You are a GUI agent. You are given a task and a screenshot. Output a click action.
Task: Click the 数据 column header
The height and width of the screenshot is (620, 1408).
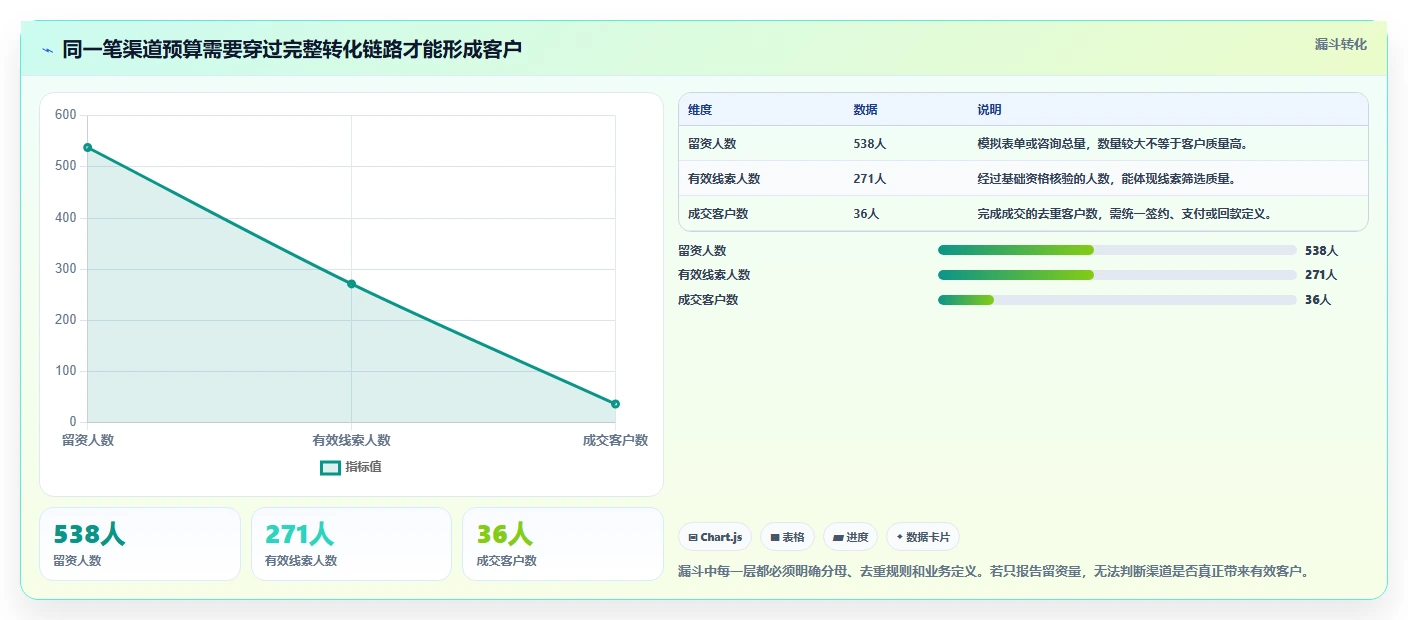pyautogui.click(x=865, y=110)
